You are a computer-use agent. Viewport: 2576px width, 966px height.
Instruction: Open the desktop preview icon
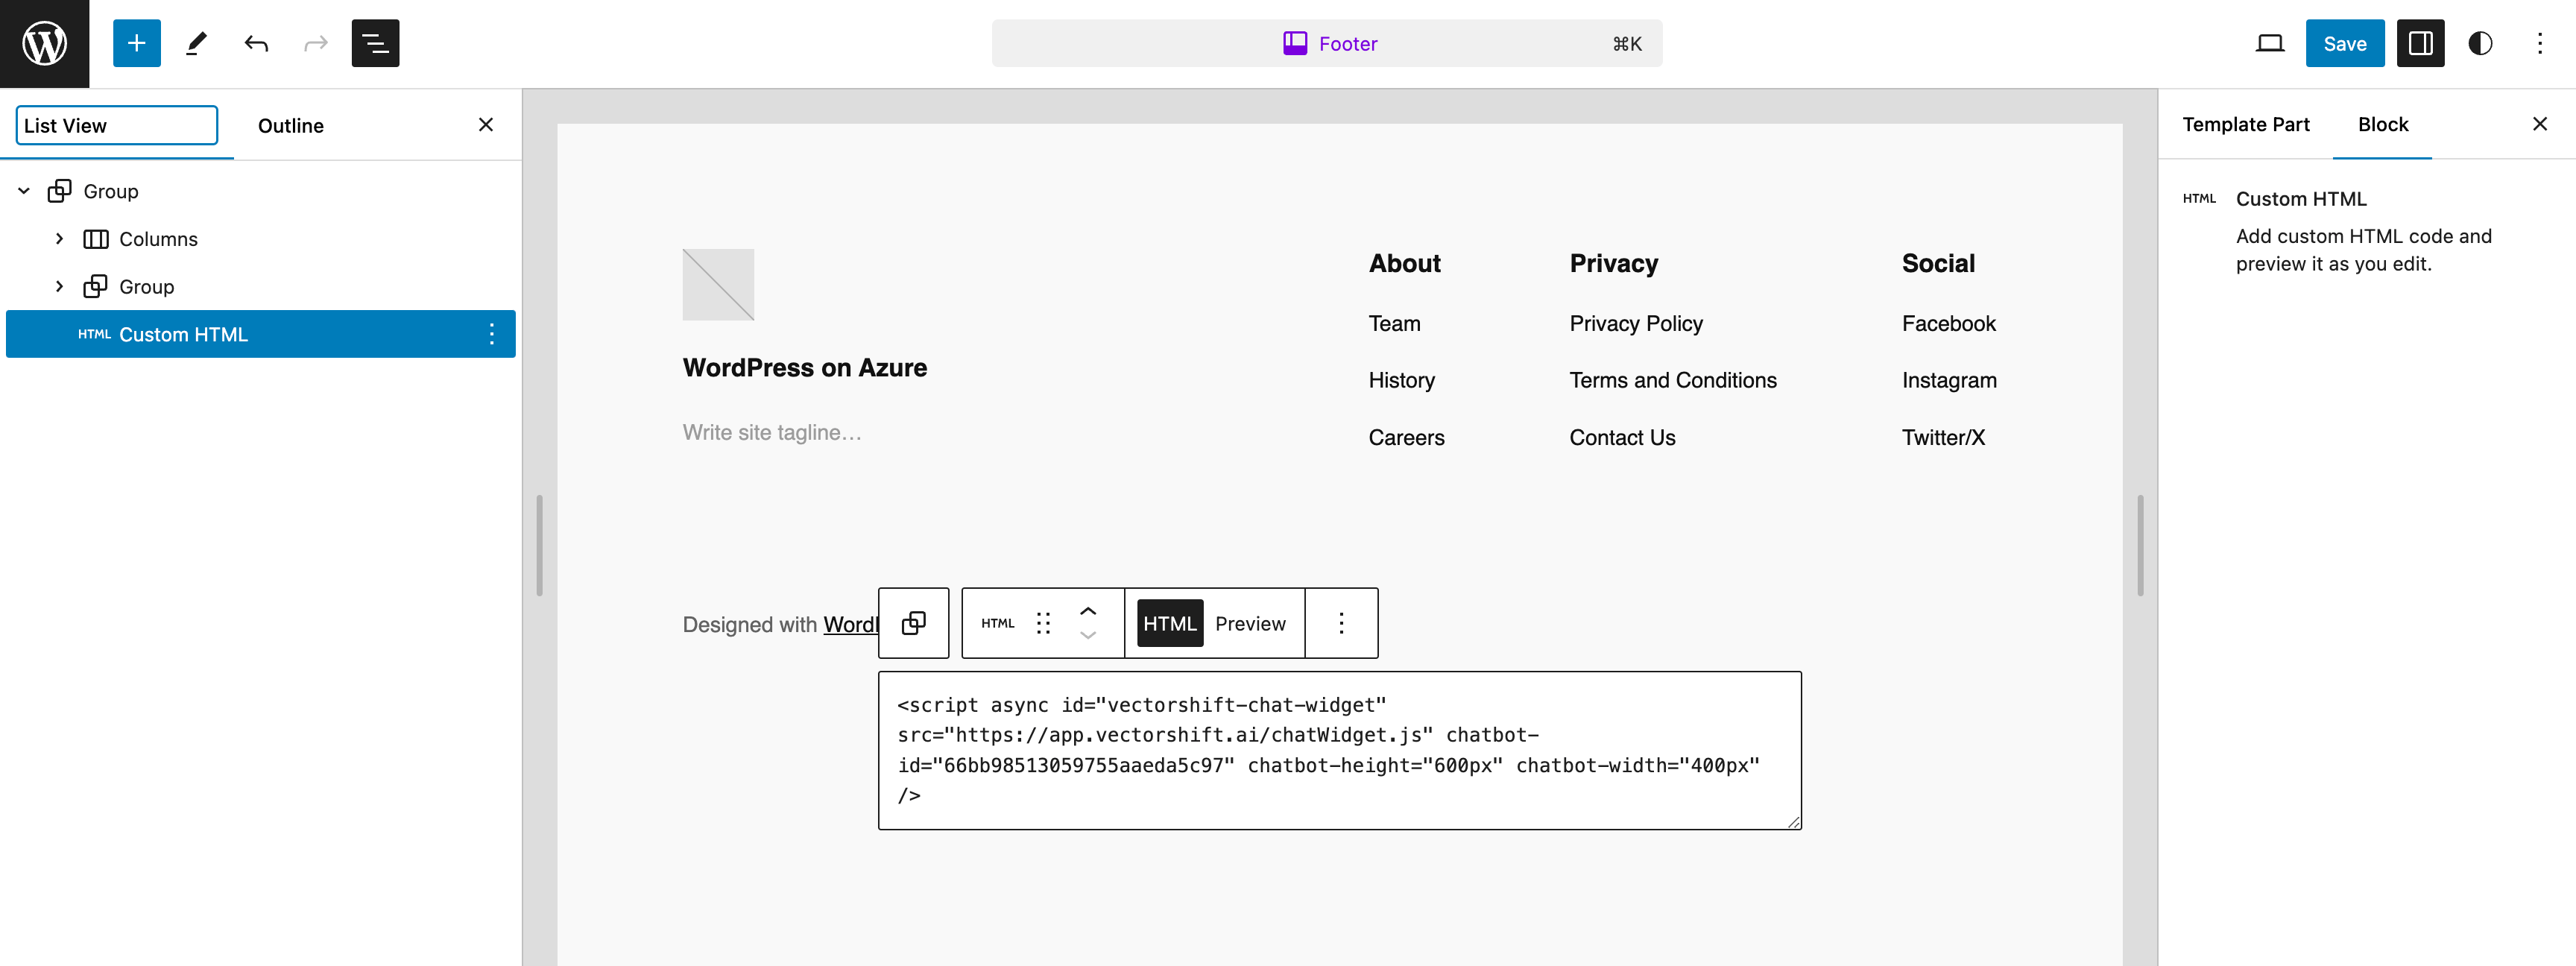pos(2269,43)
